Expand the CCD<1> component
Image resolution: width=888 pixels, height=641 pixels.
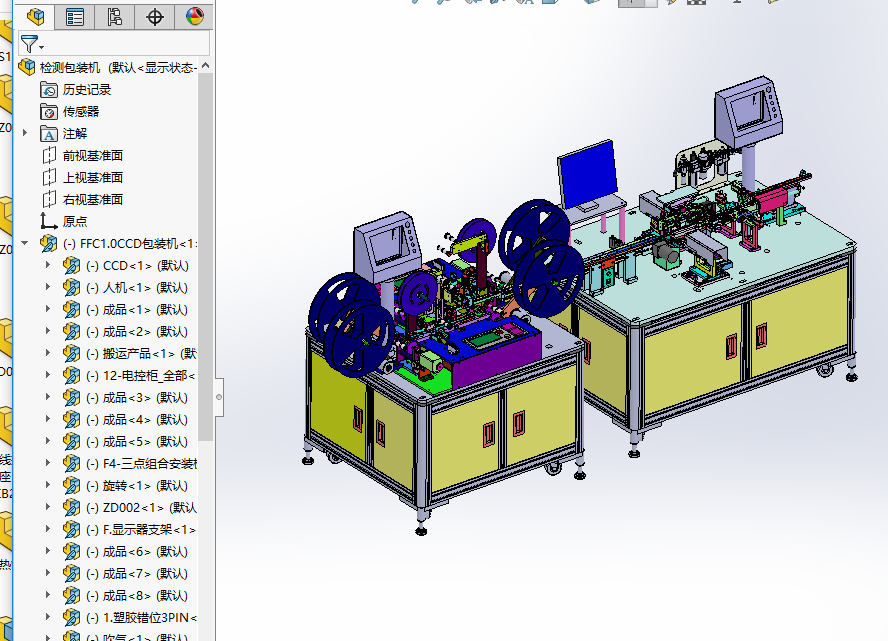48,265
